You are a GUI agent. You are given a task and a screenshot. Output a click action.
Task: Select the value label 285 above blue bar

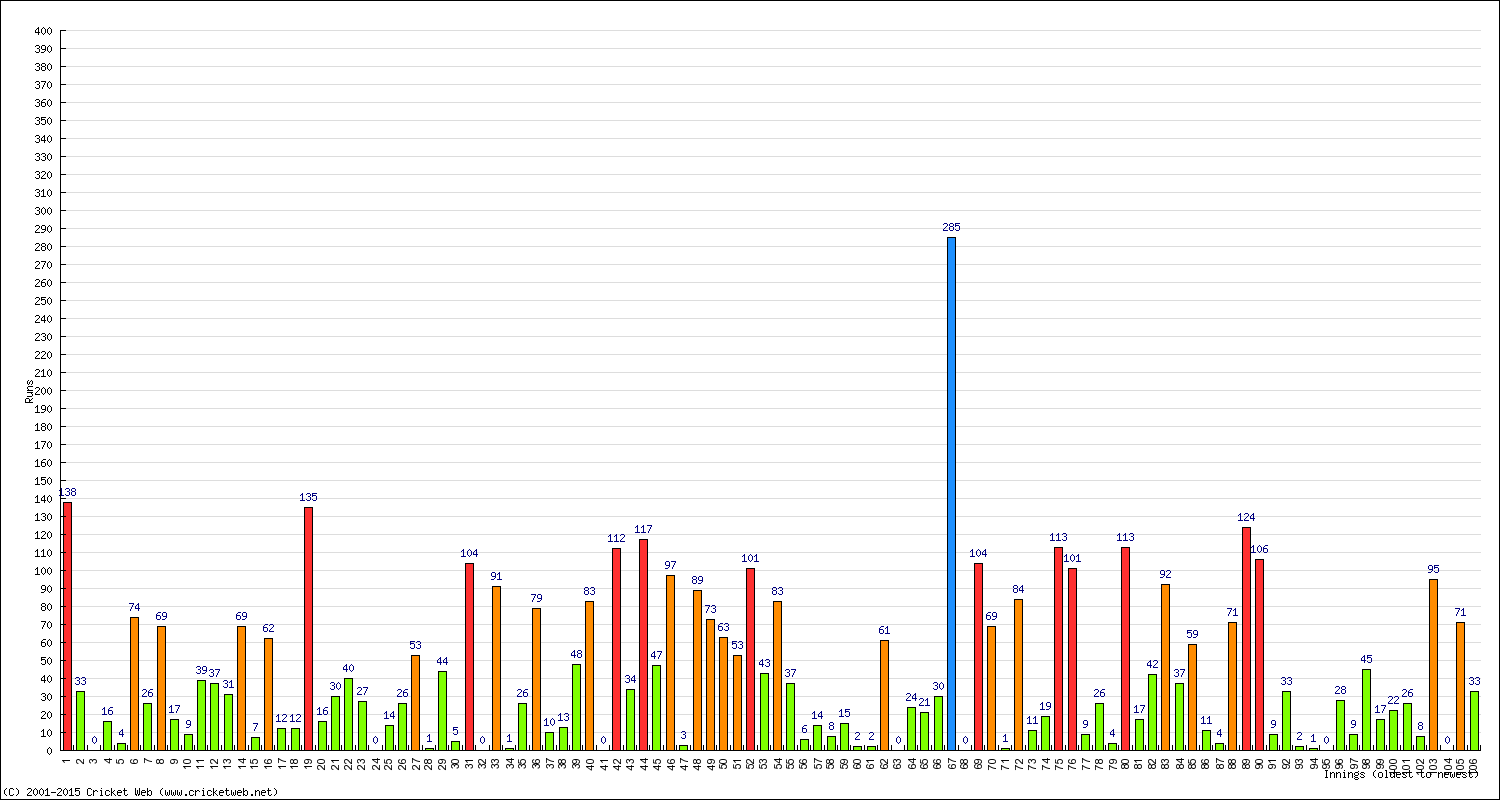[951, 227]
